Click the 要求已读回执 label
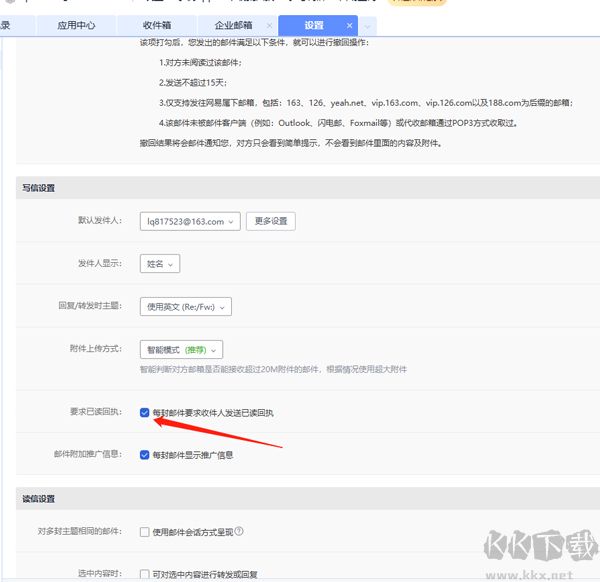This screenshot has height=582, width=600. (x=96, y=412)
